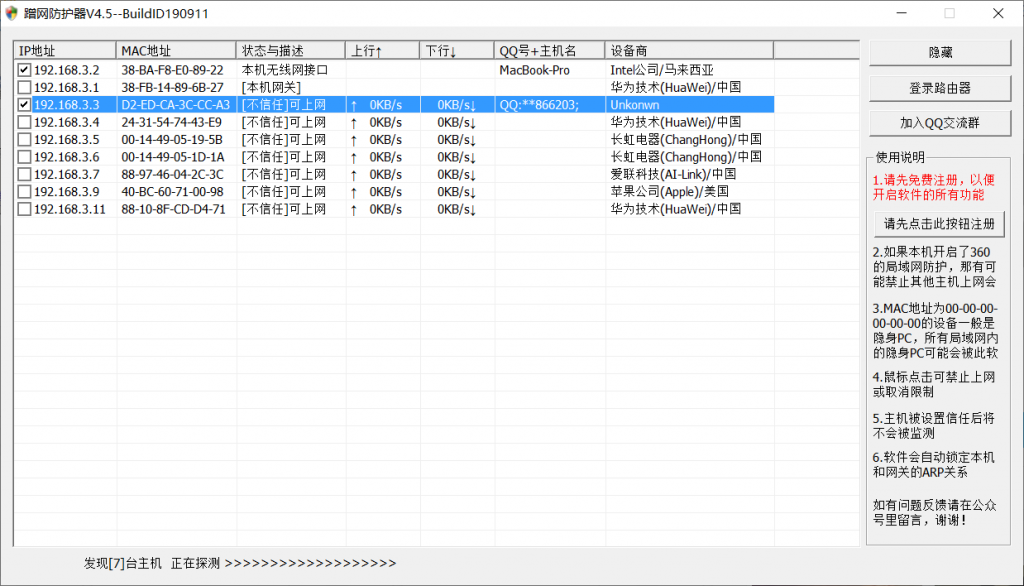This screenshot has width=1024, height=586.
Task: Click the 加入QQ交流群 button
Action: click(x=940, y=123)
